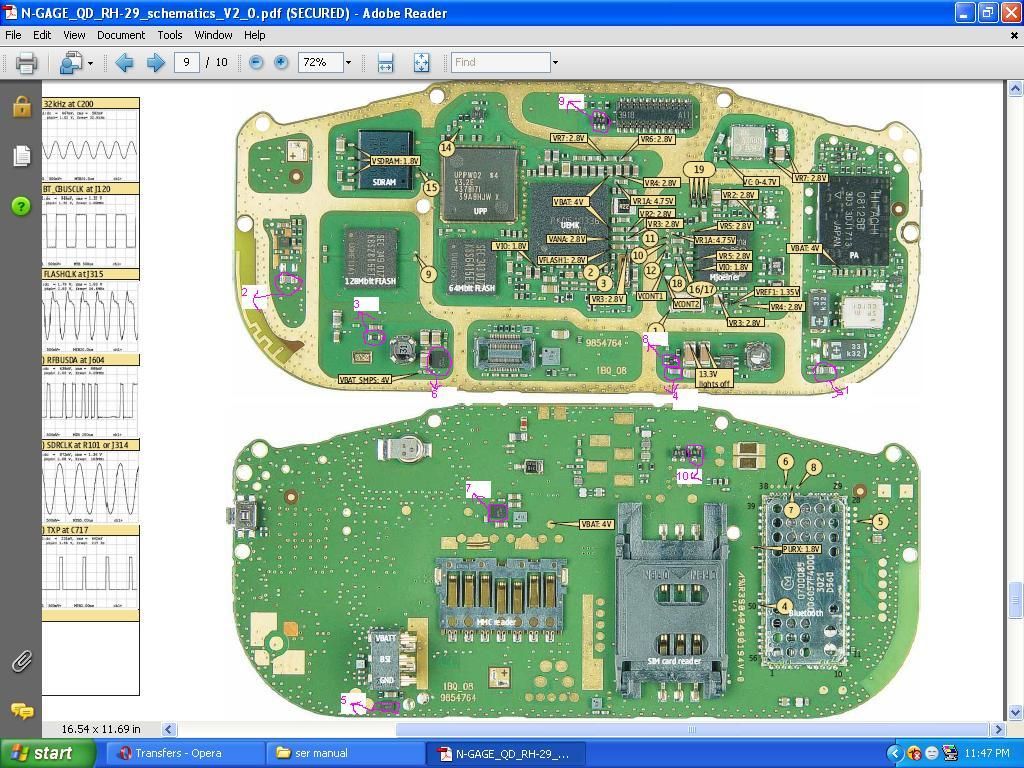Click the page size text 16.54 x 11.69 in
1024x768 pixels.
pos(101,729)
